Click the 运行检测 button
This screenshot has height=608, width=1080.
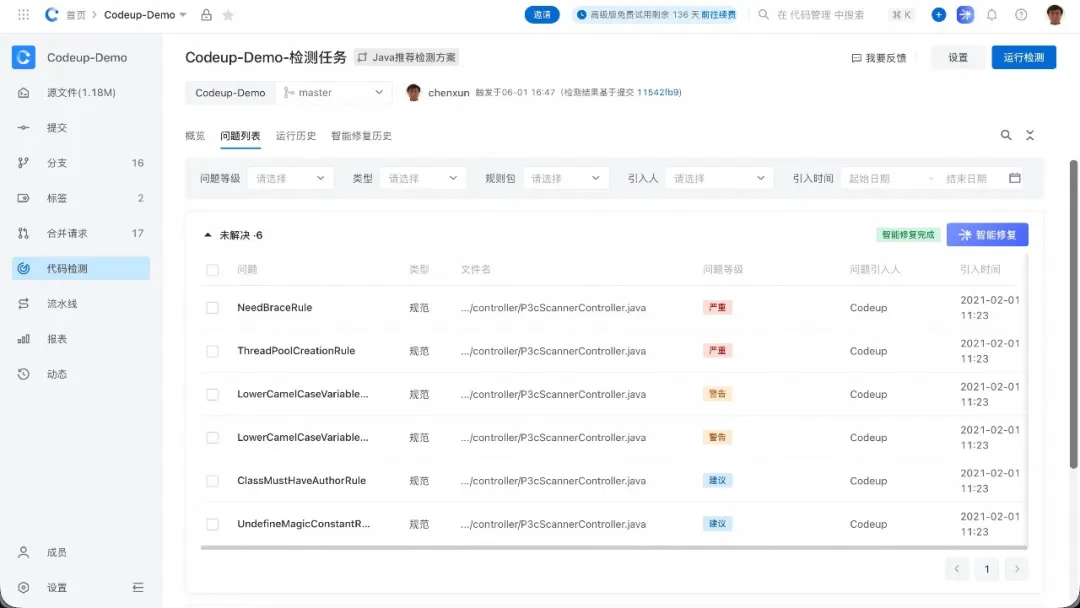coord(1024,57)
